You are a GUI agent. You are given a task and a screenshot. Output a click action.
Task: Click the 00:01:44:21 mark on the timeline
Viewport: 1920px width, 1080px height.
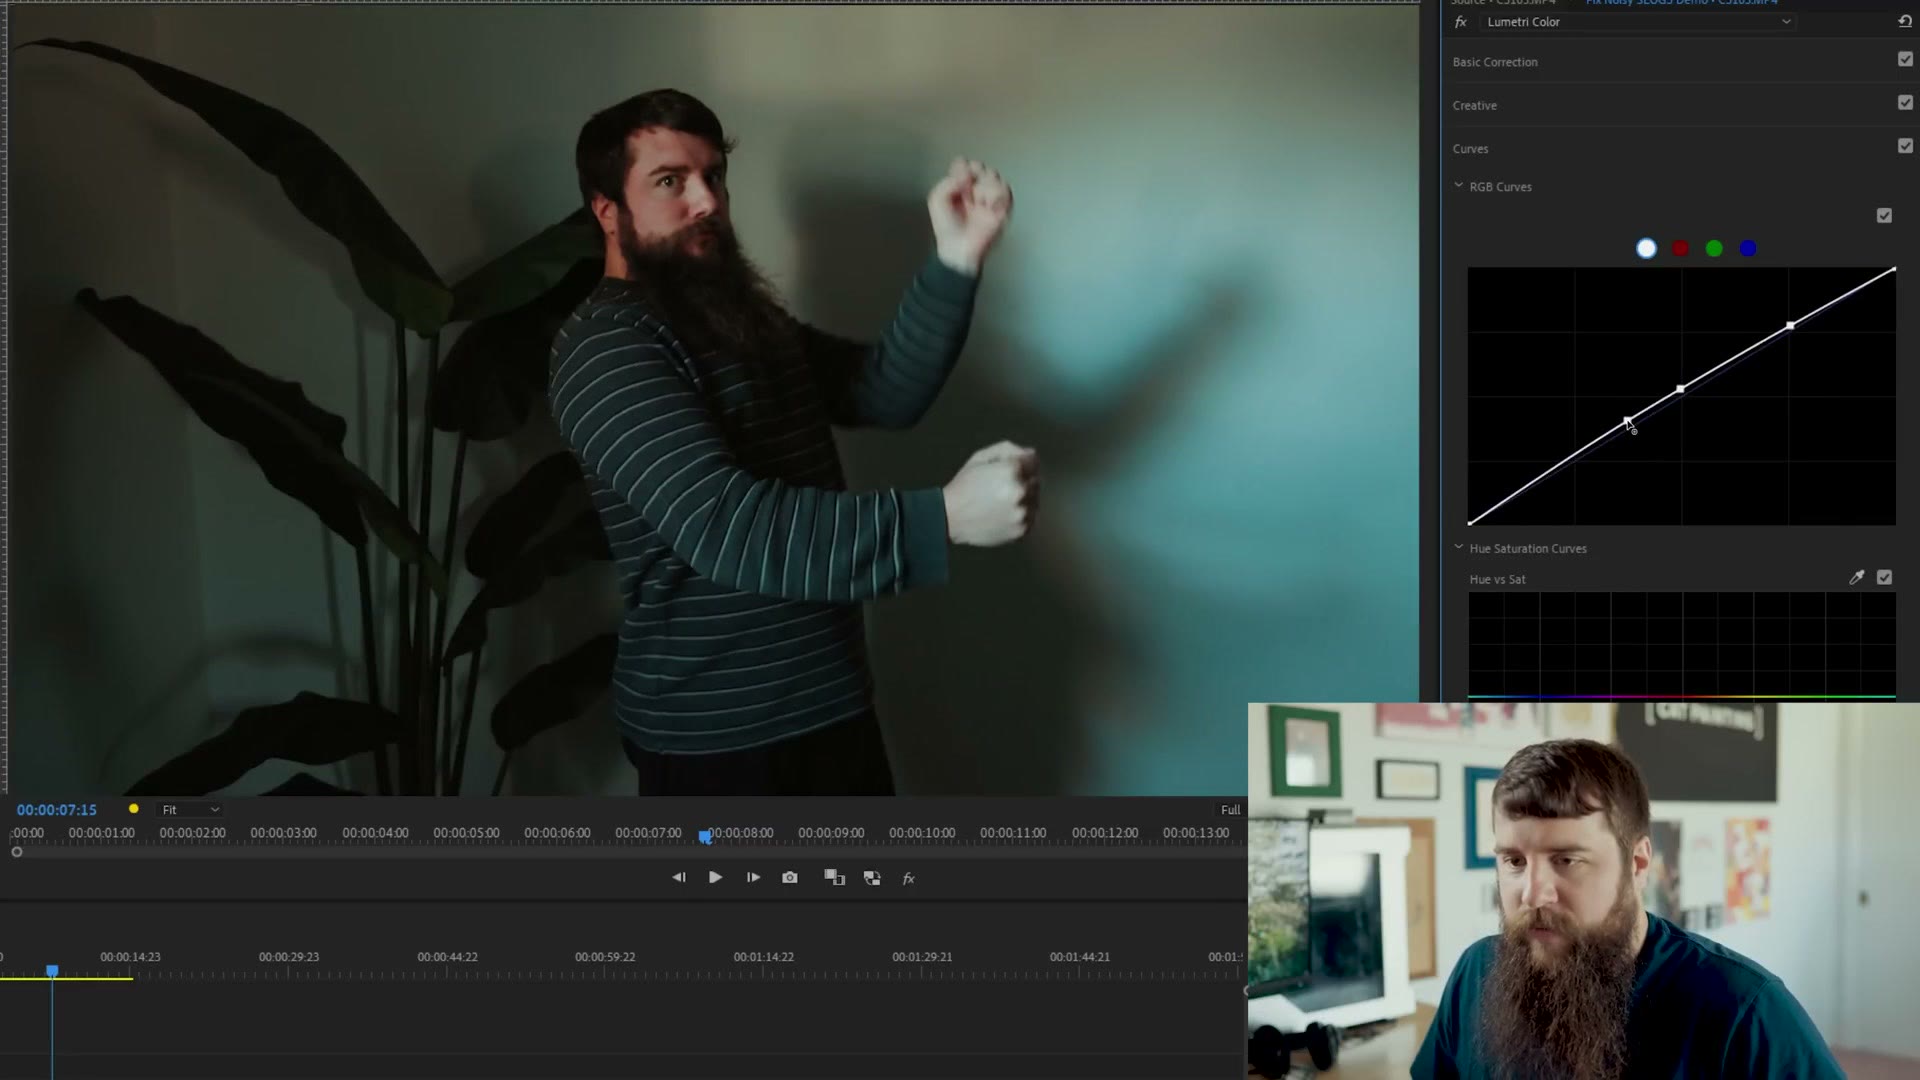coord(1081,957)
